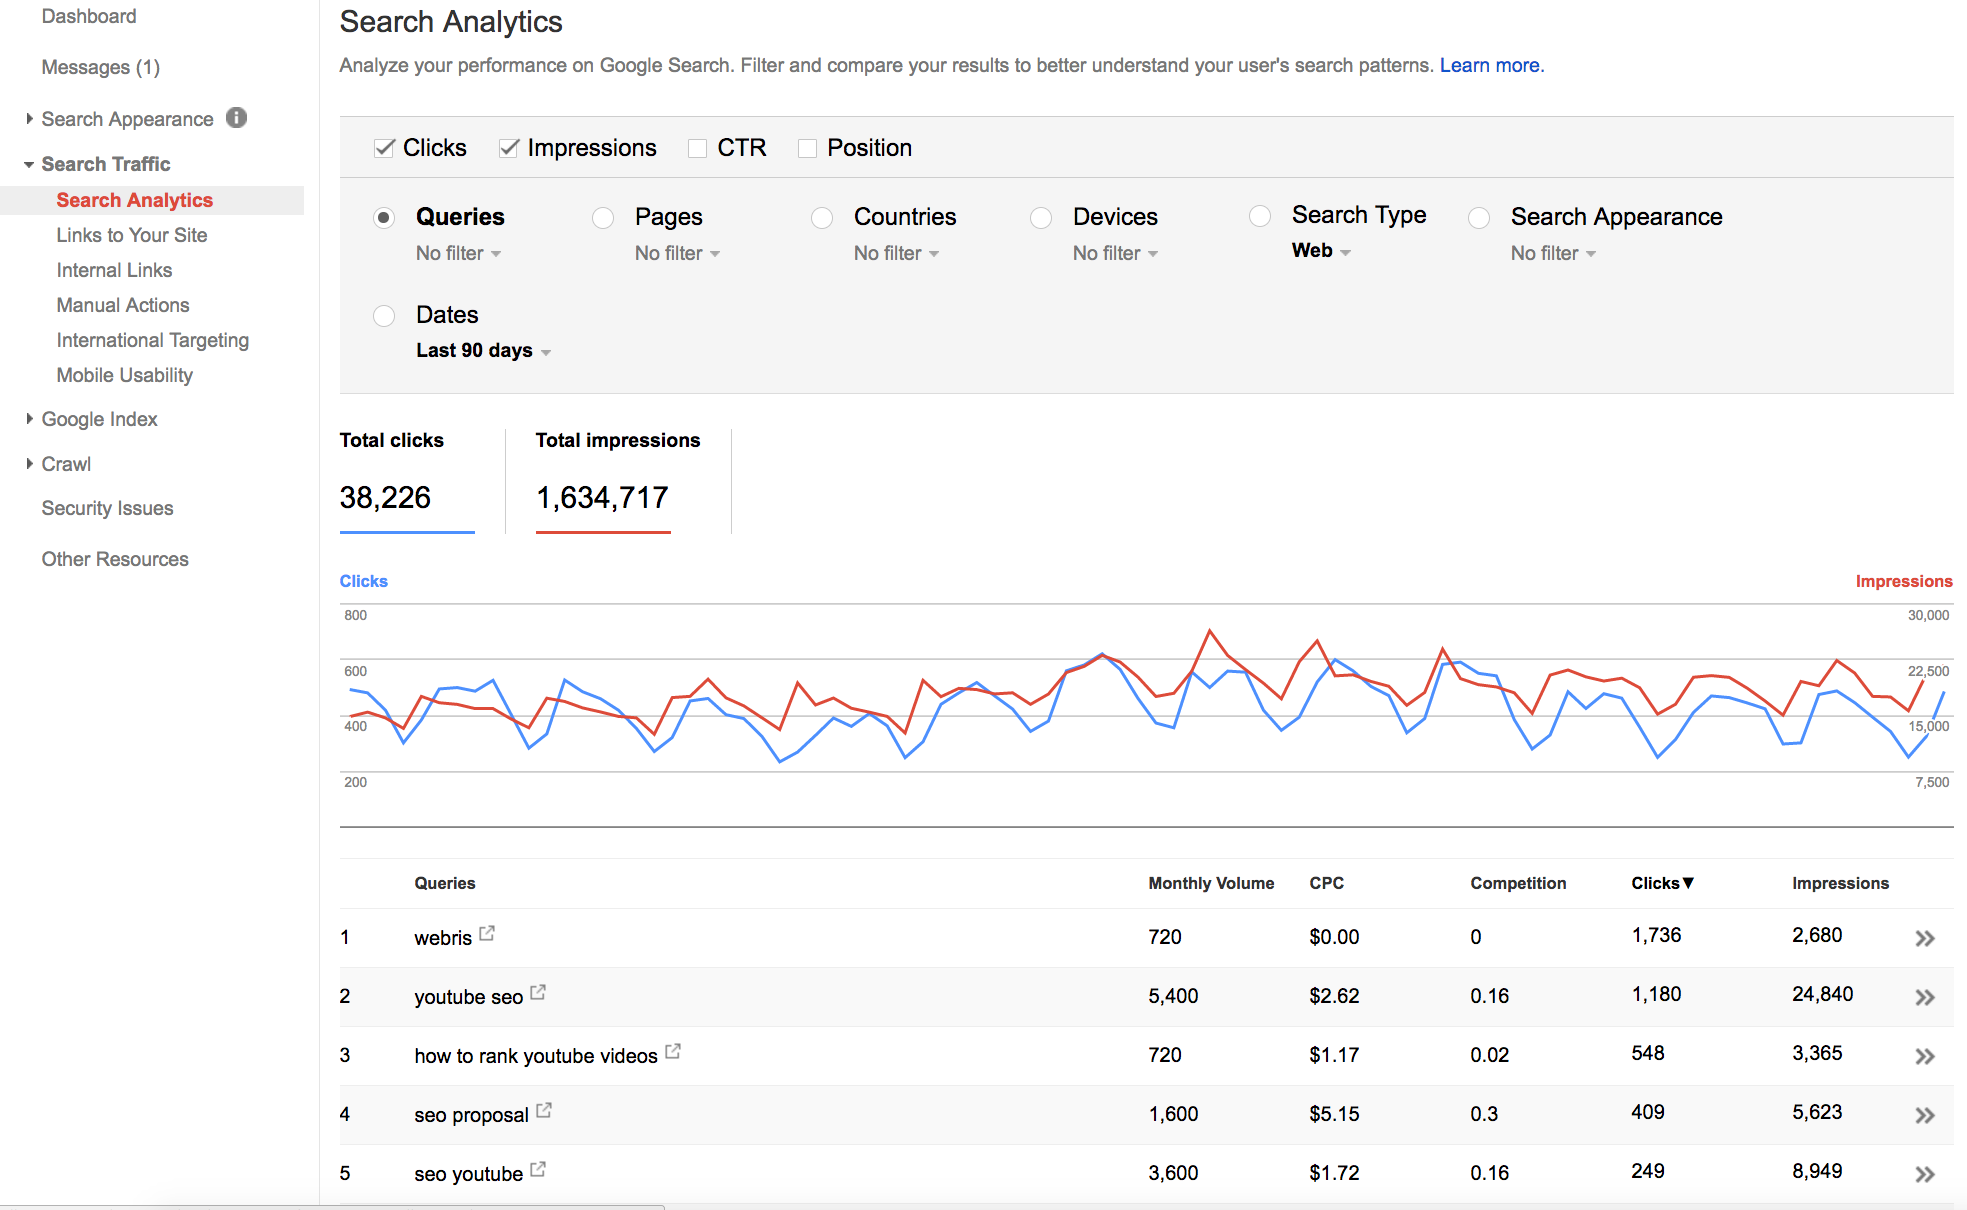This screenshot has width=1967, height=1210.
Task: Select the Queries radio button
Action: coord(384,218)
